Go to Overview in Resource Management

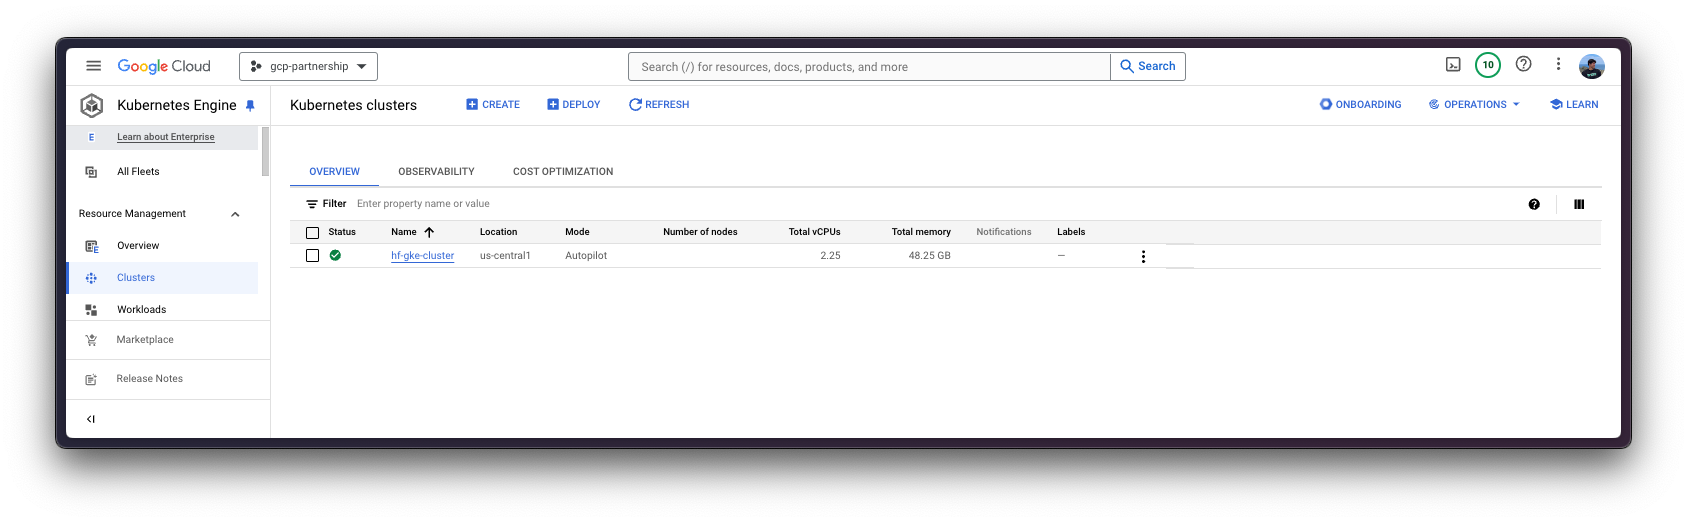[138, 246]
